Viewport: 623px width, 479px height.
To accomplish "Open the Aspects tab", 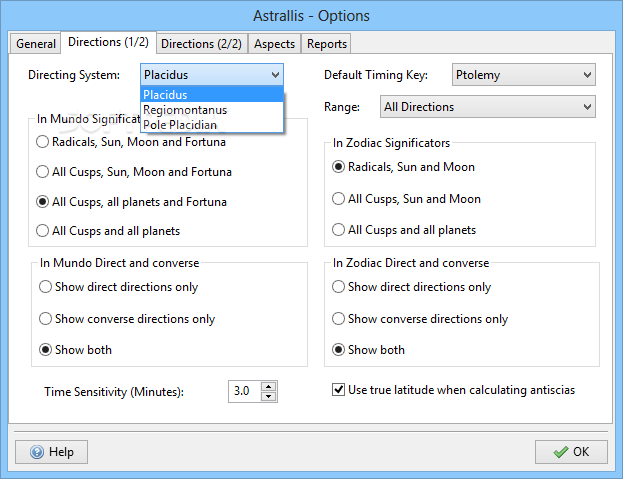I will click(x=275, y=44).
